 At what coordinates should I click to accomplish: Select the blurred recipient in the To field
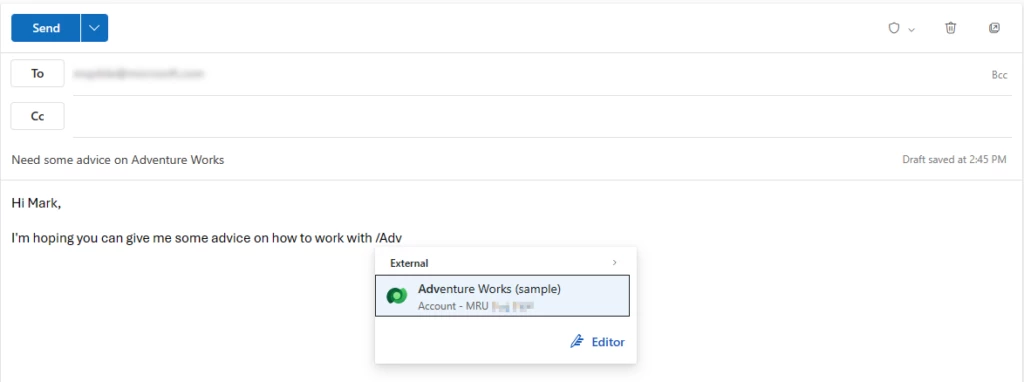(138, 74)
